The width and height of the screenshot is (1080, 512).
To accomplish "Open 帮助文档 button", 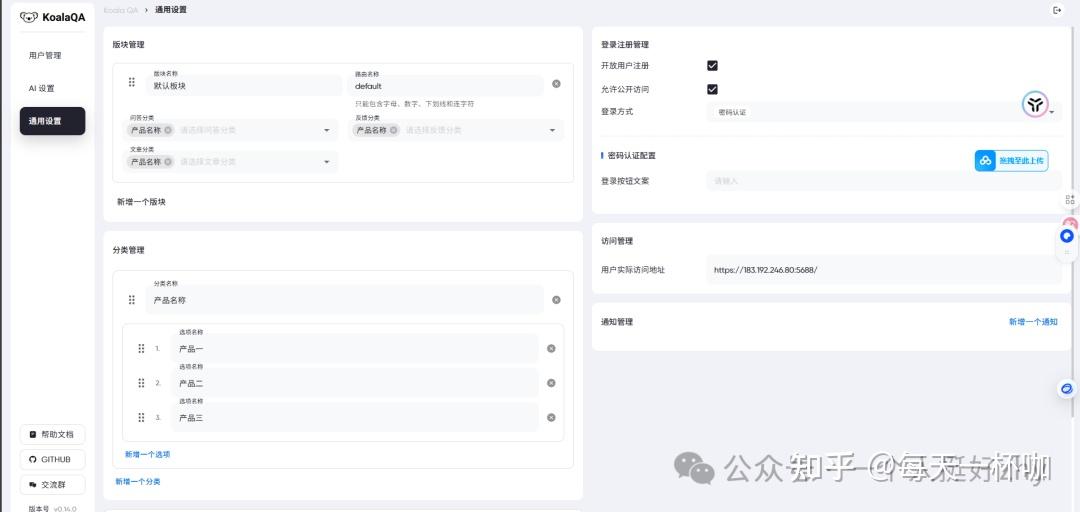I will click(52, 435).
